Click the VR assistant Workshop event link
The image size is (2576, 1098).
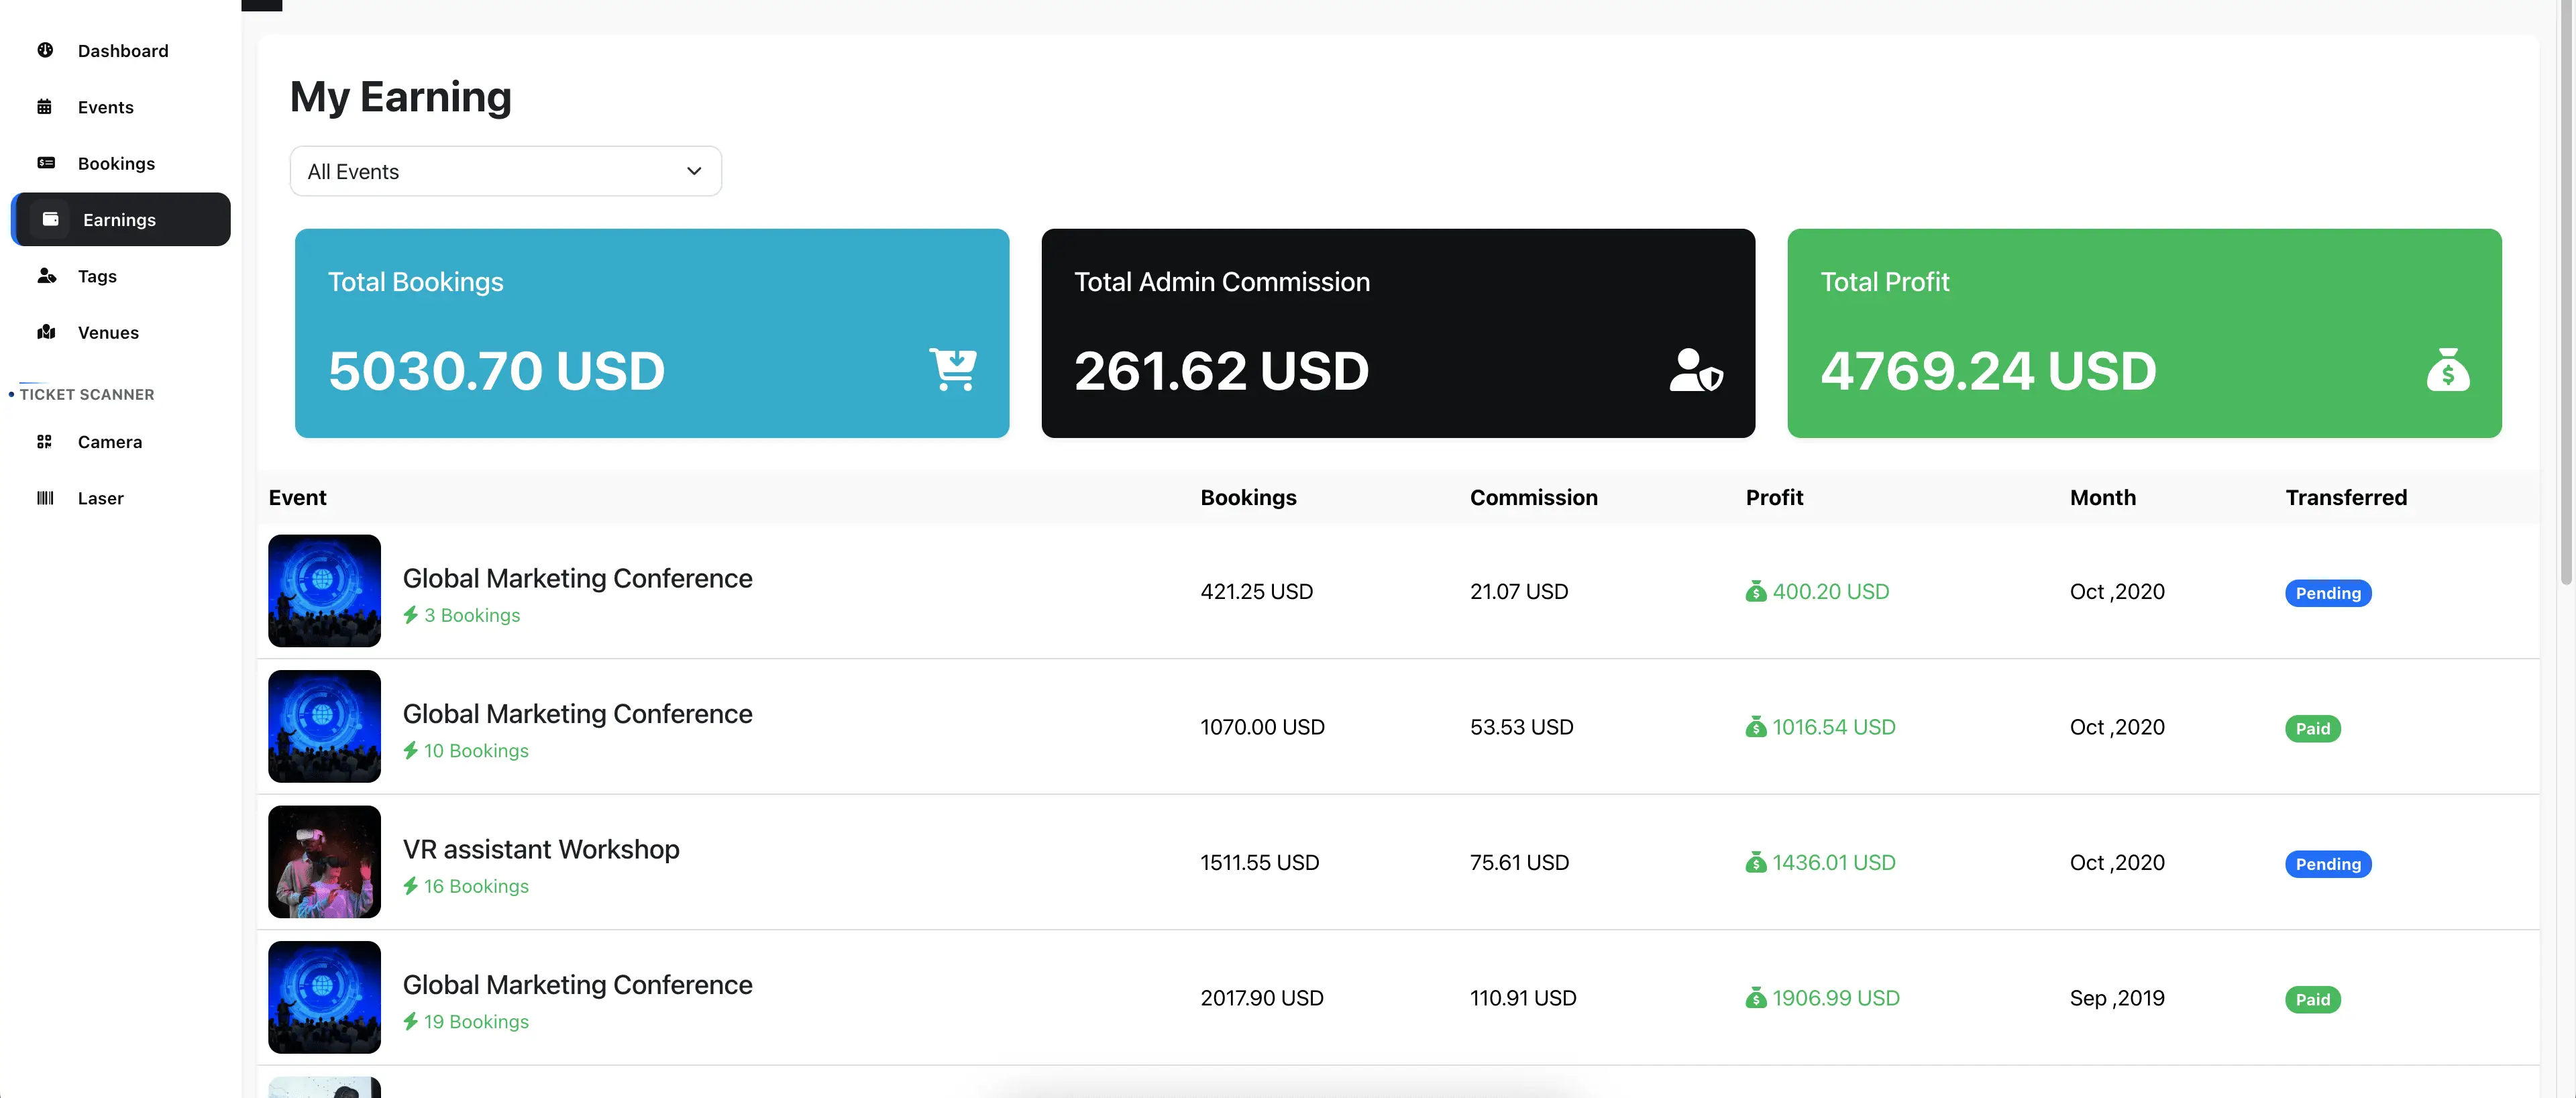point(540,848)
